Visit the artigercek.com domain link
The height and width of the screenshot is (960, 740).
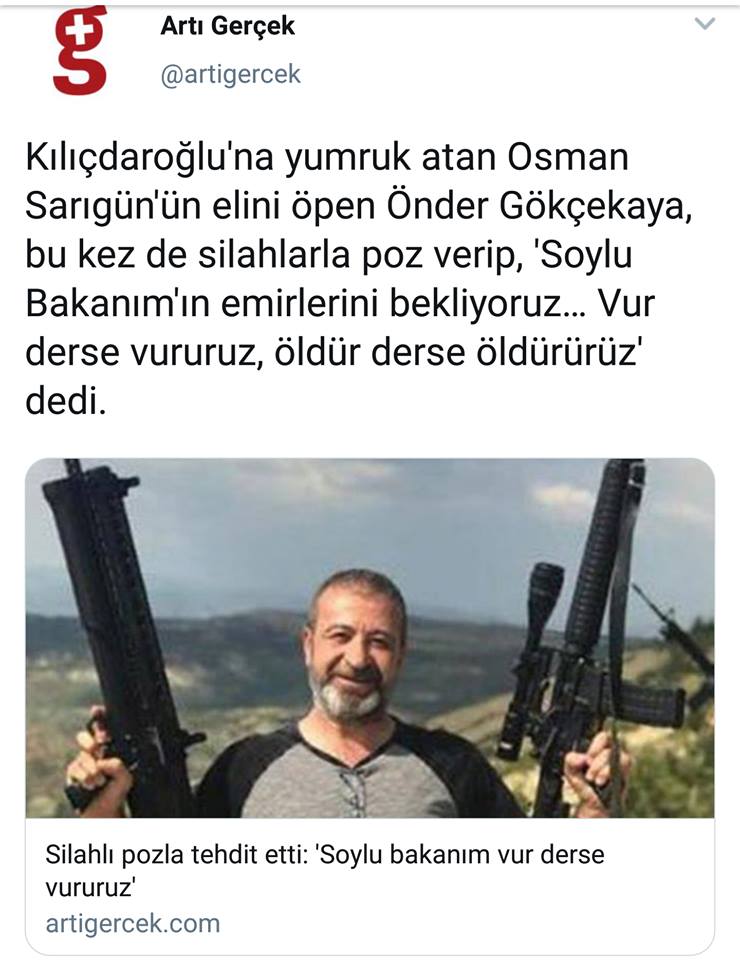(133, 923)
